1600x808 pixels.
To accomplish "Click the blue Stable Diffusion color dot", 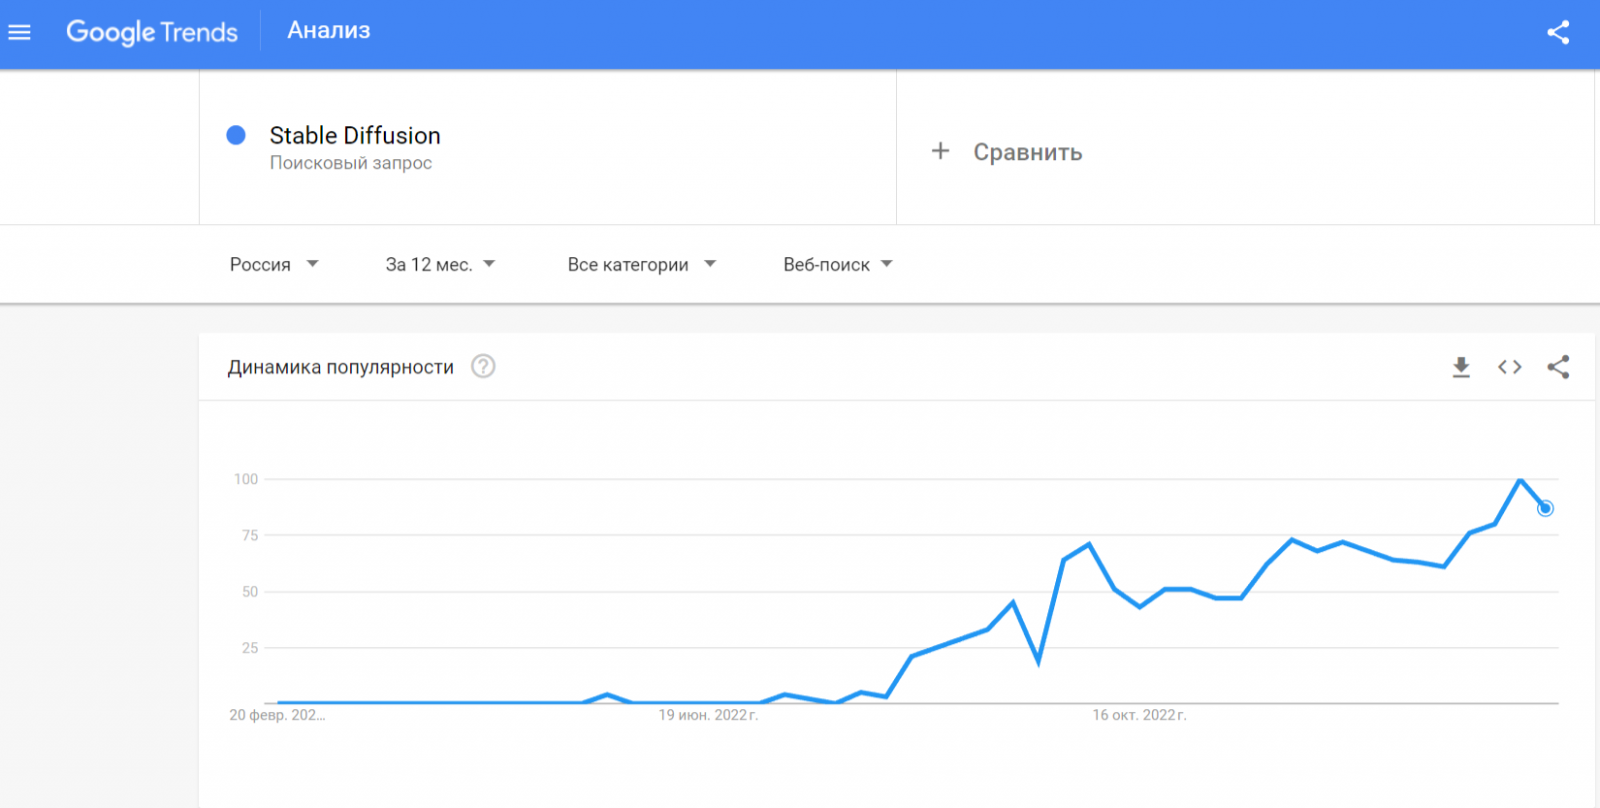I will coord(236,135).
